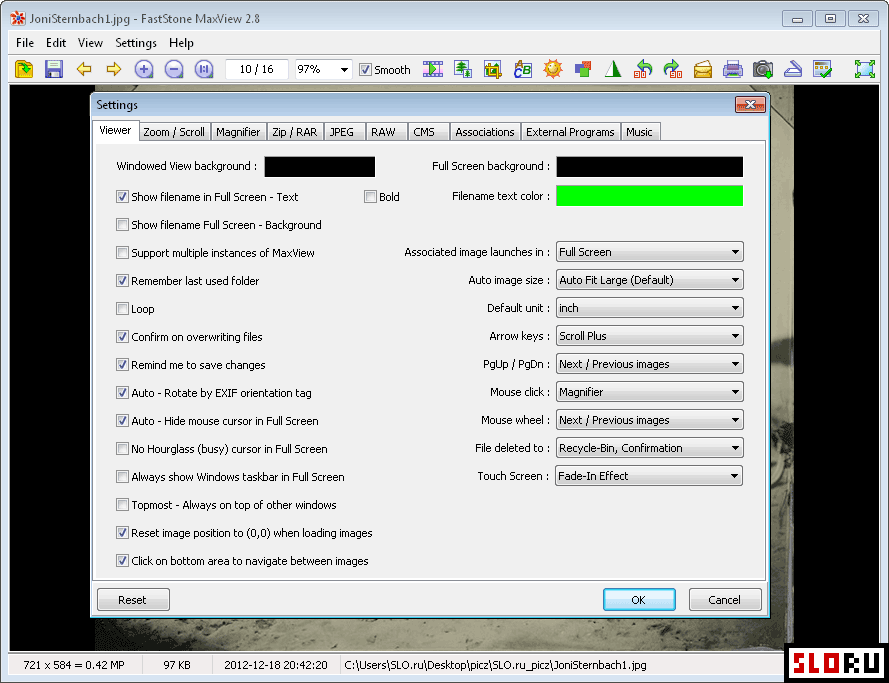Open the Arrow keys dropdown
Viewport: 889px width, 683px height.
pyautogui.click(x=649, y=336)
